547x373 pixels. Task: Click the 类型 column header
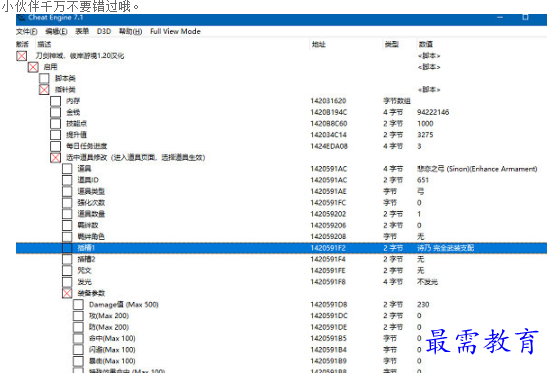pos(391,44)
